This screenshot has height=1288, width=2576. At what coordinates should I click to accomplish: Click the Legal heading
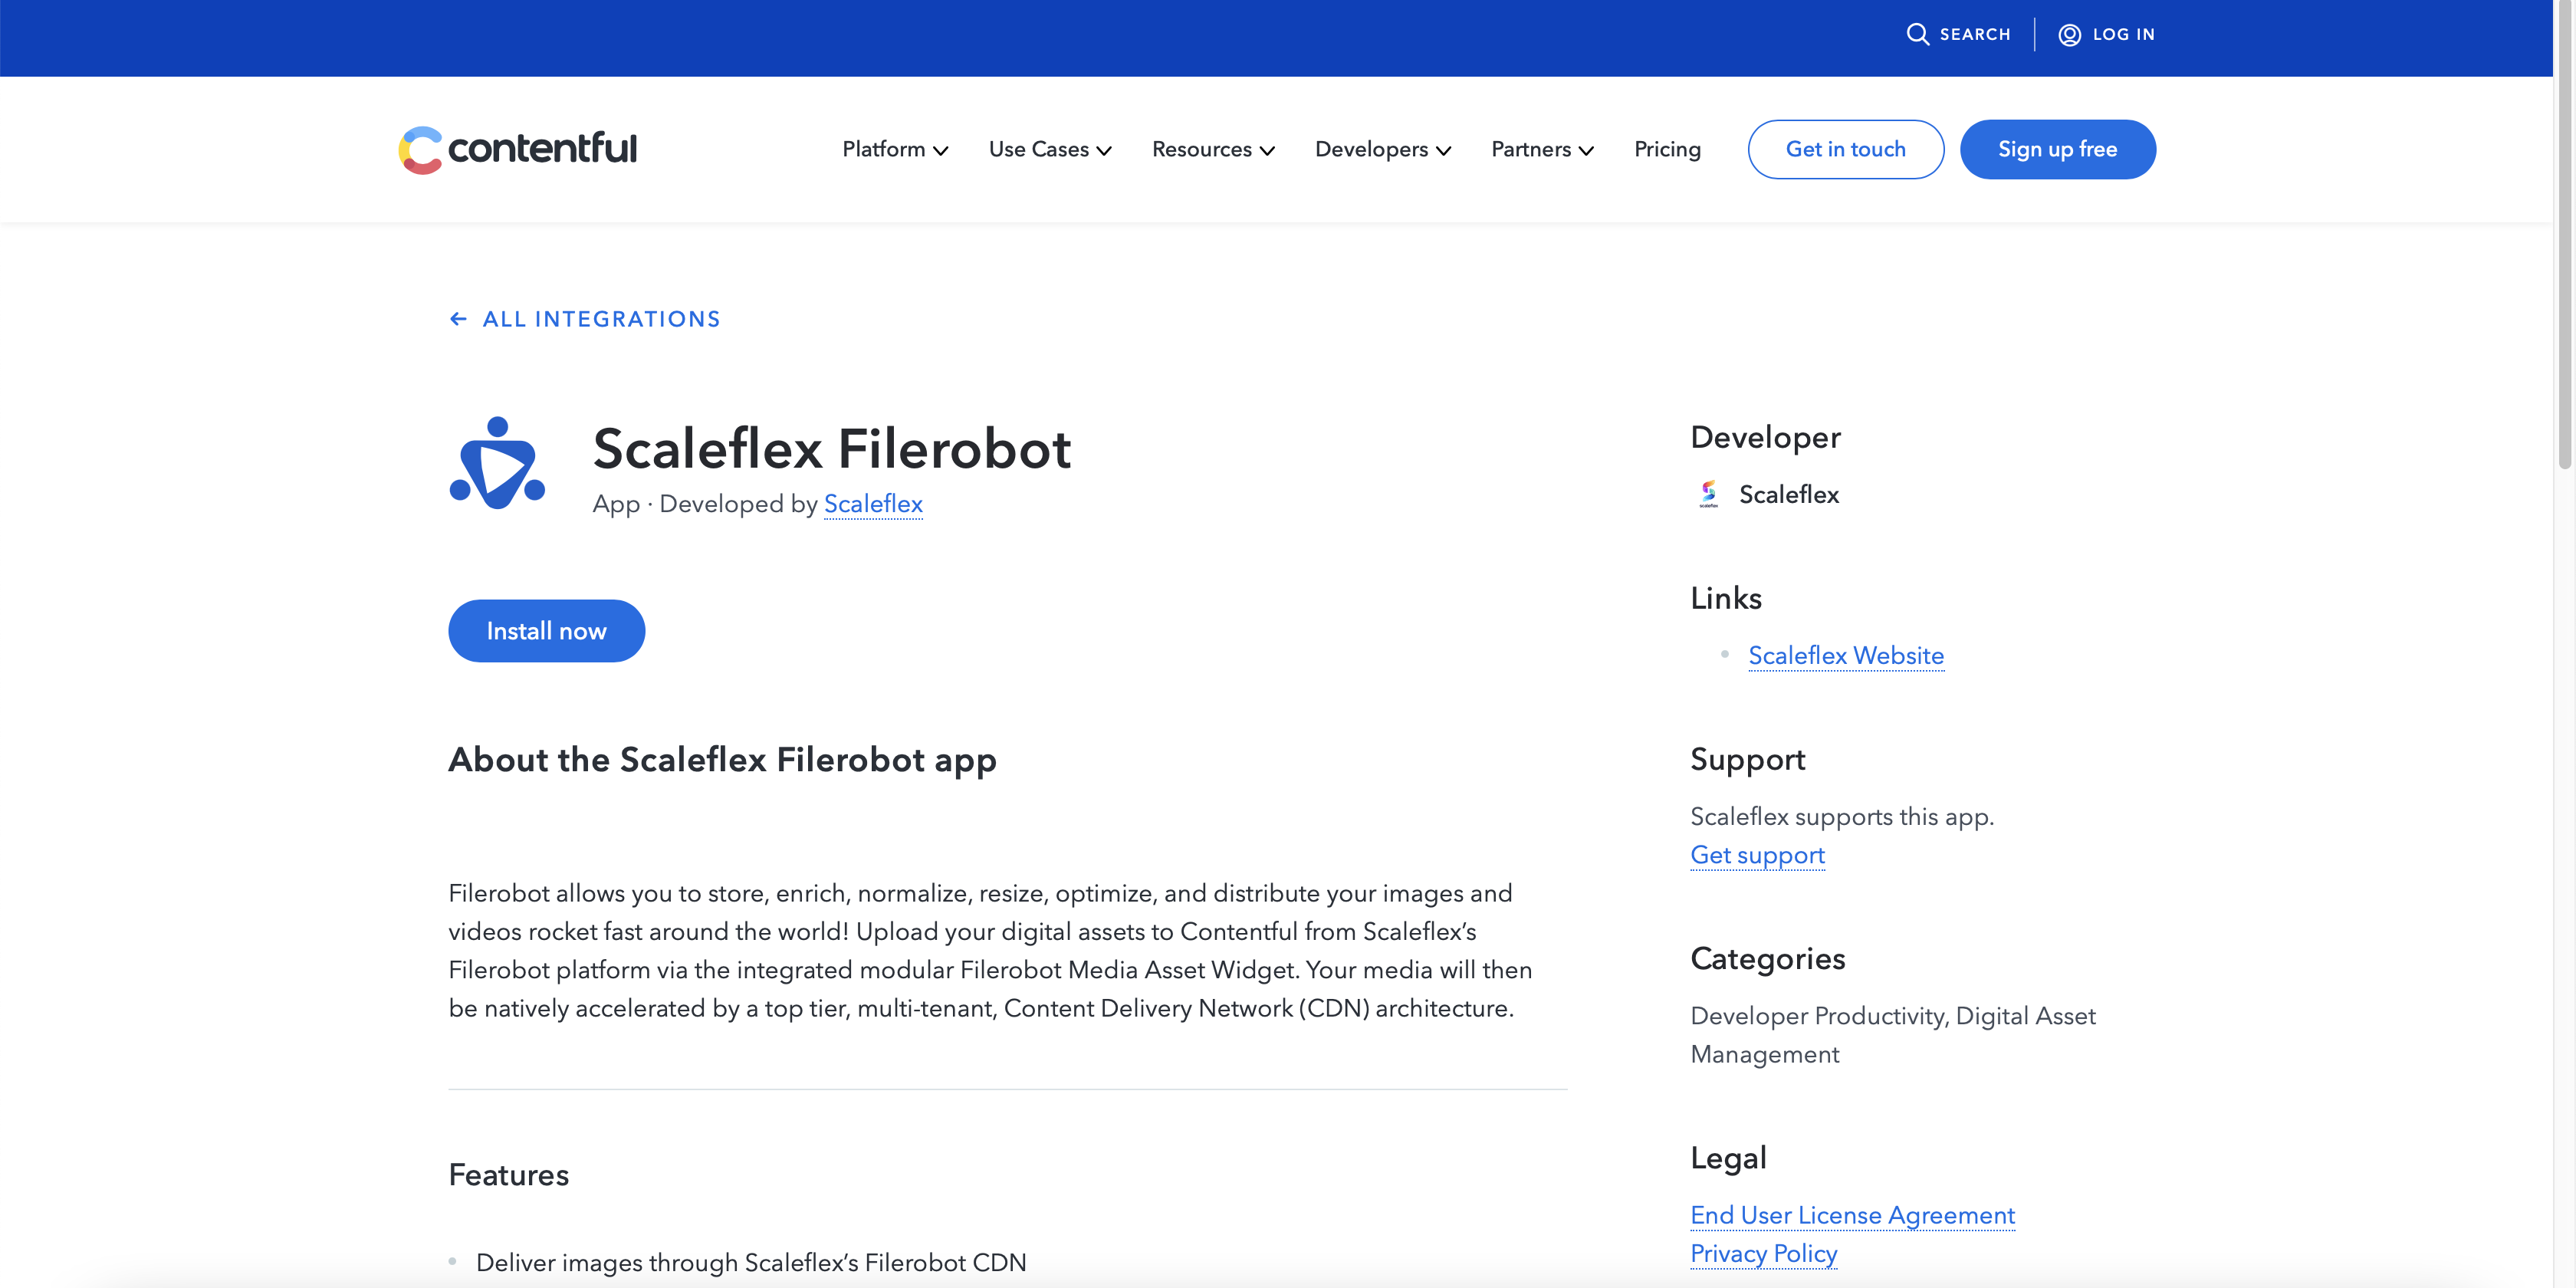click(1728, 1158)
